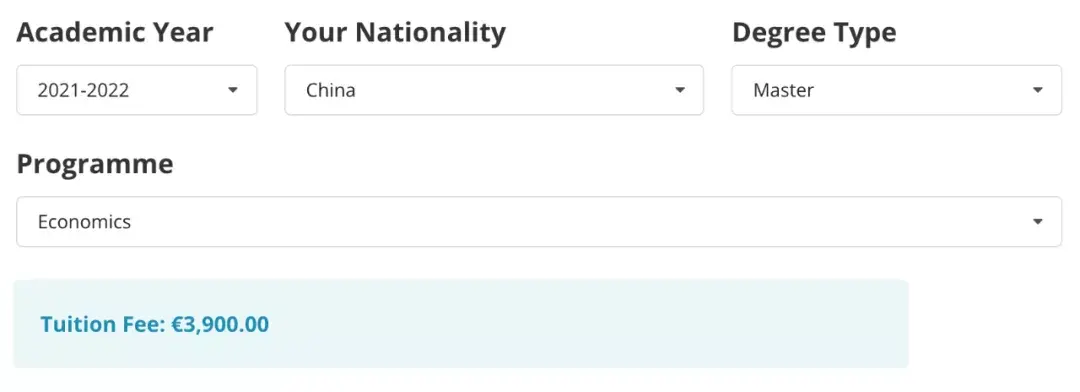Select the 2021-2022 value text
The width and height of the screenshot is (1080, 392).
pos(83,90)
